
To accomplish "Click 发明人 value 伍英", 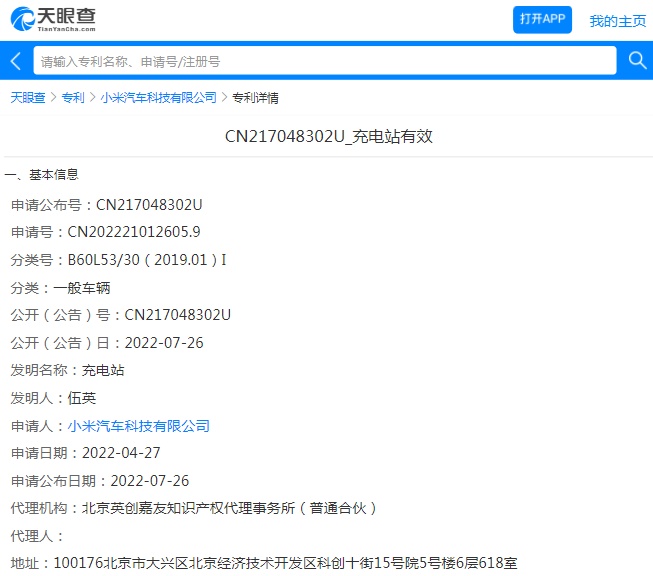I will (x=82, y=398).
